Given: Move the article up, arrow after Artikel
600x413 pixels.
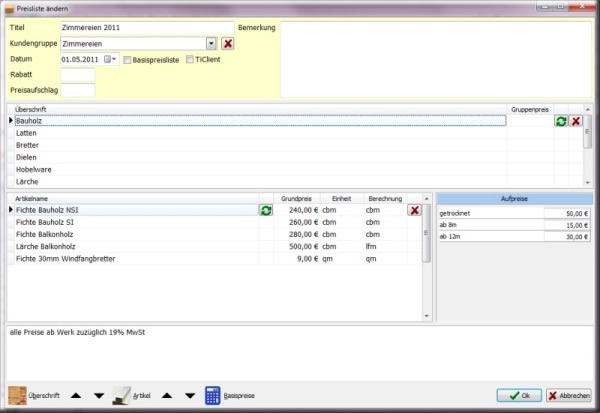Looking at the screenshot, I should [167, 395].
